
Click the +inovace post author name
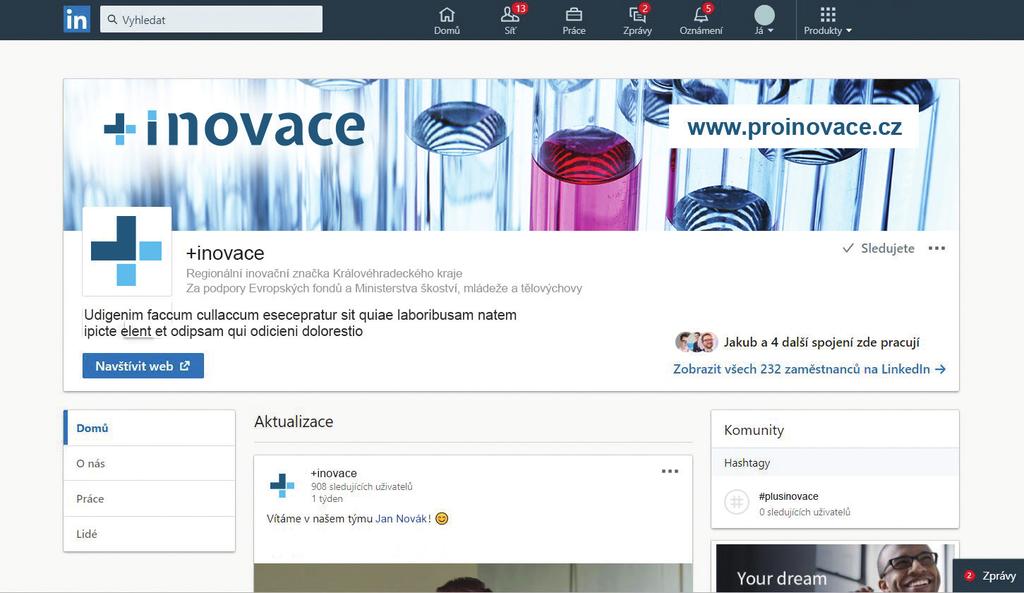(334, 473)
